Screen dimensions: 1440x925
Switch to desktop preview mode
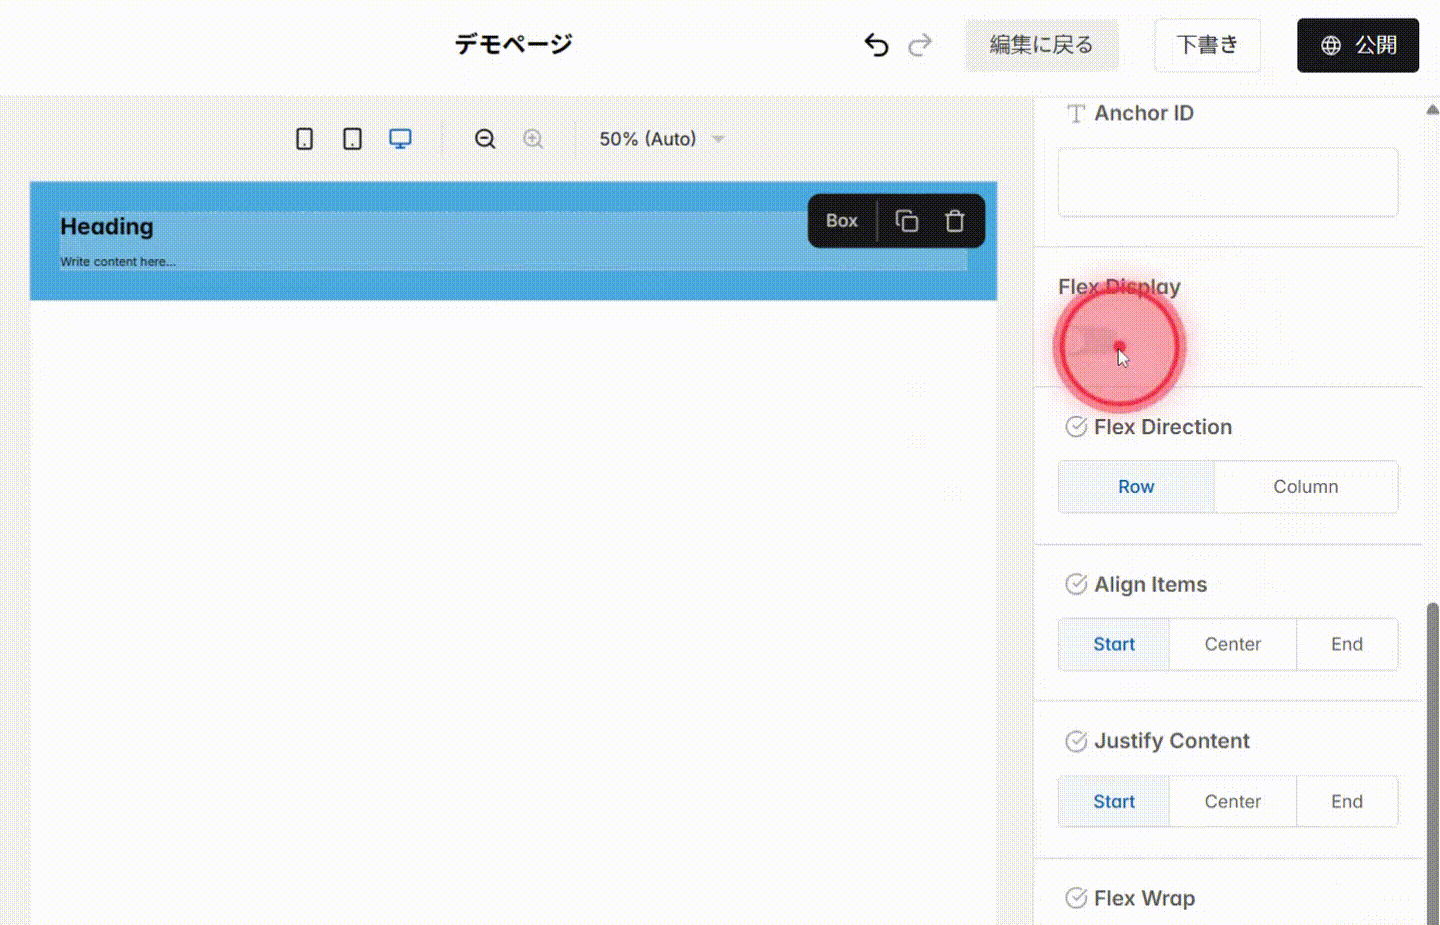pos(400,138)
